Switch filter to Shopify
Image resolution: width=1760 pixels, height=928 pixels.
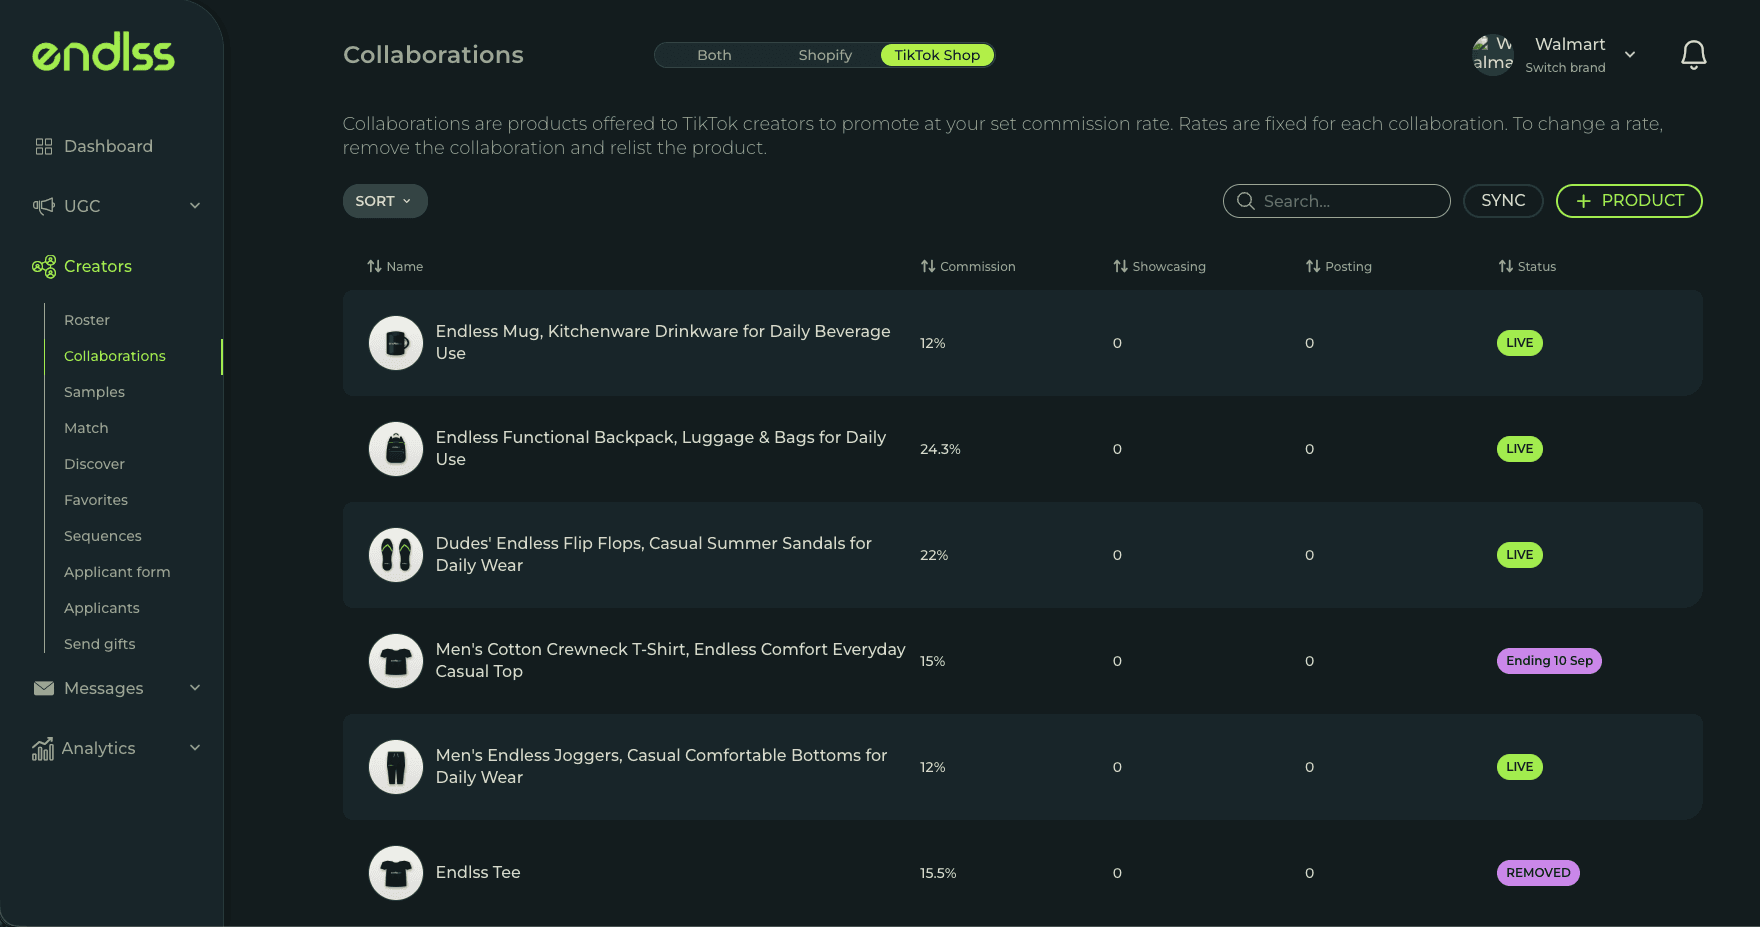[825, 55]
